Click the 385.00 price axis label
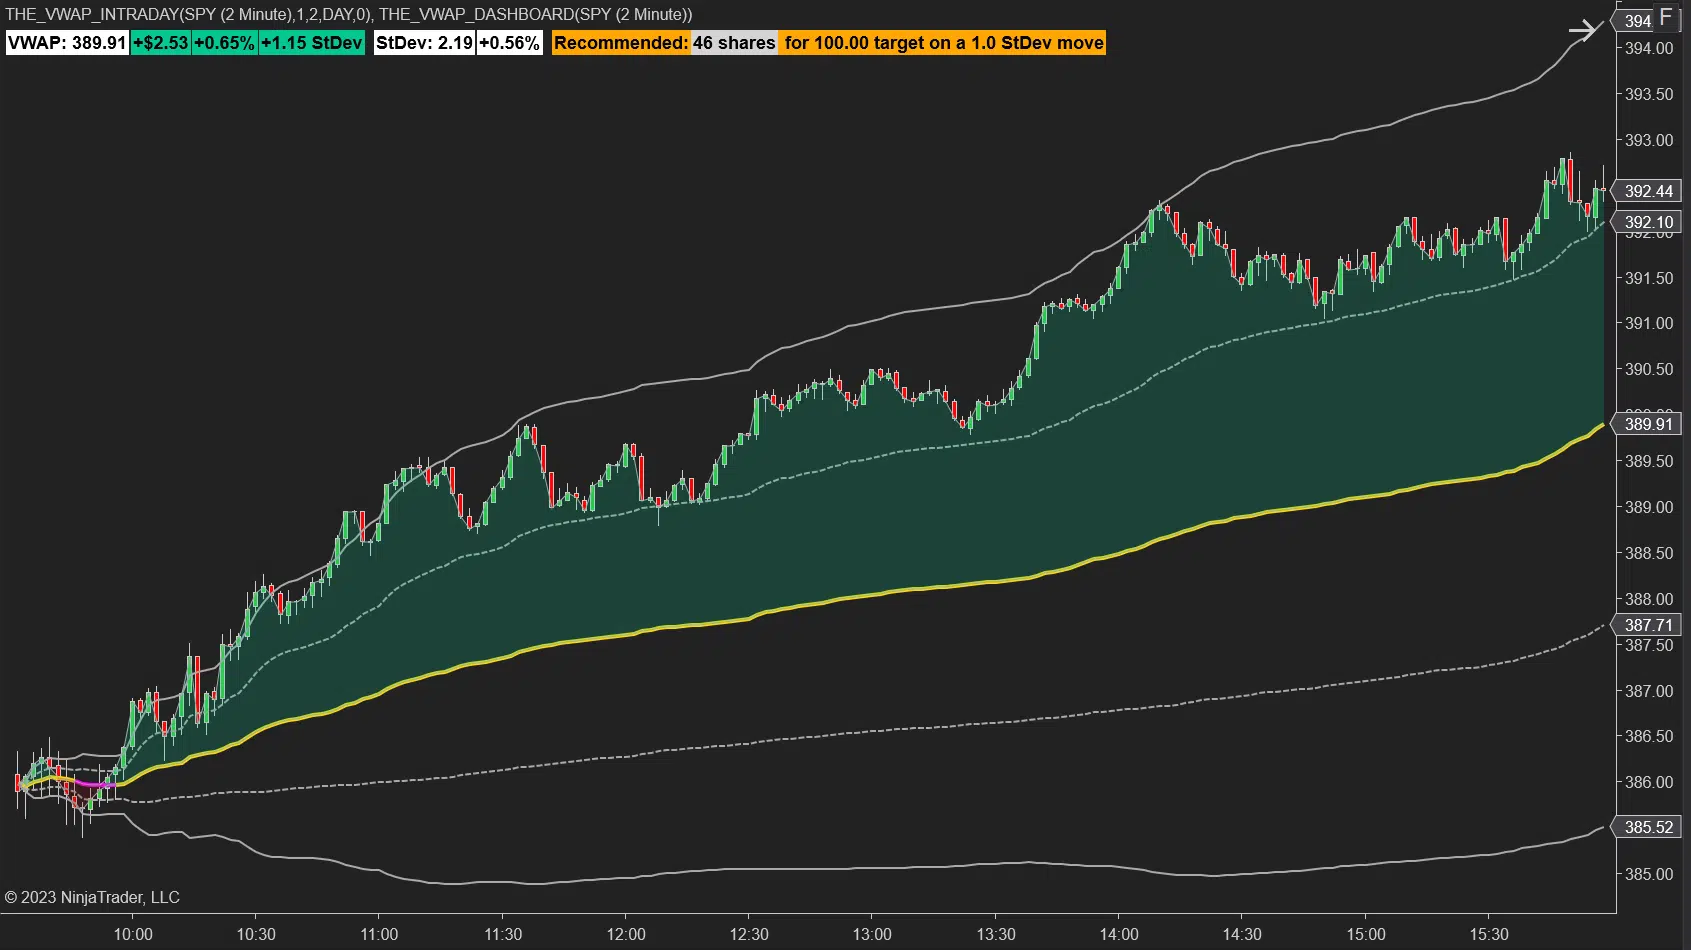 [x=1648, y=874]
